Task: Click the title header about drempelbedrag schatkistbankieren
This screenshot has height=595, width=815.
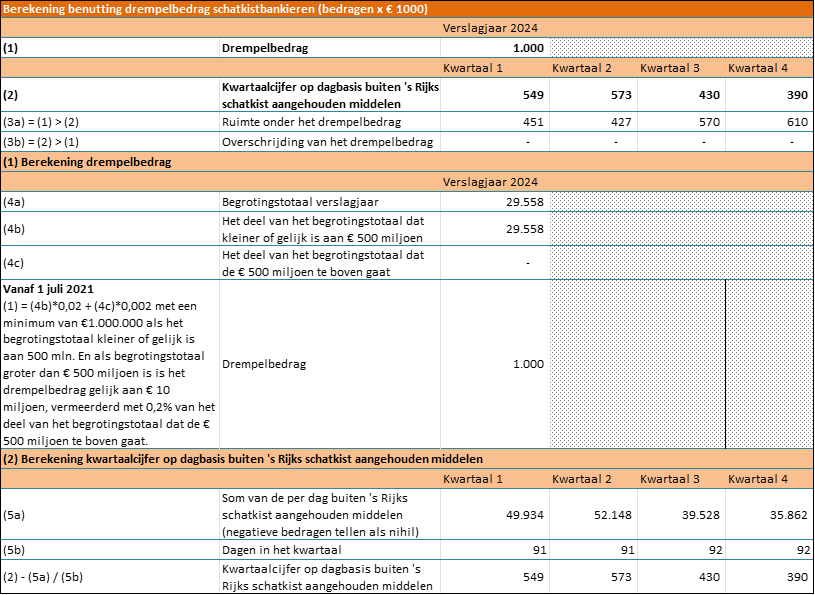Action: click(x=215, y=9)
